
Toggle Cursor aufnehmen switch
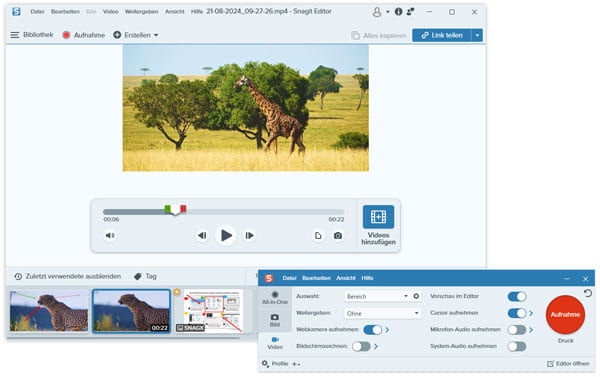pos(517,313)
